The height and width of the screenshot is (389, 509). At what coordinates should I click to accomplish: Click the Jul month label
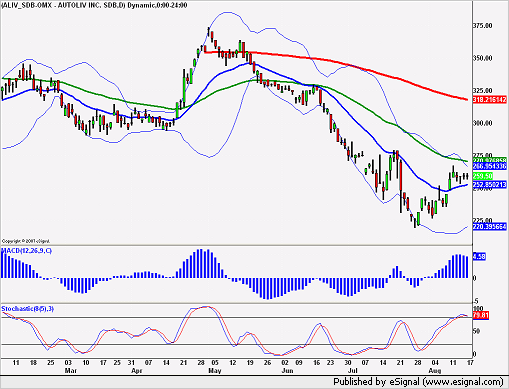click(352, 370)
